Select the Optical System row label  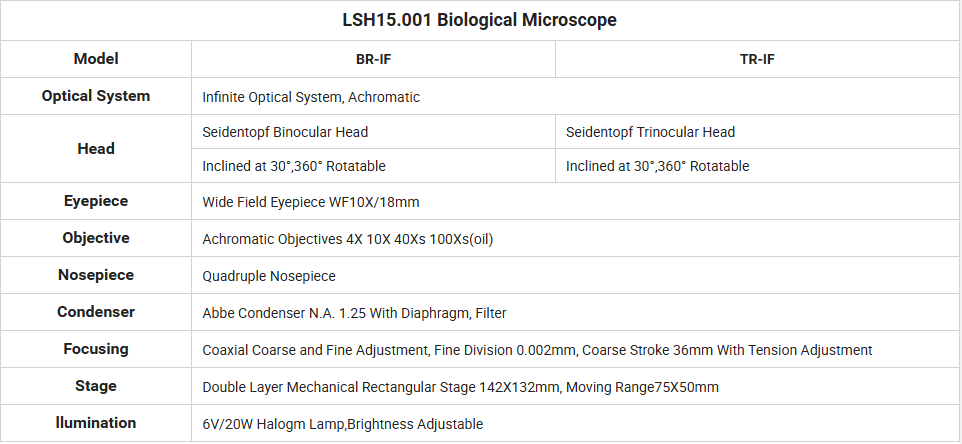(96, 96)
